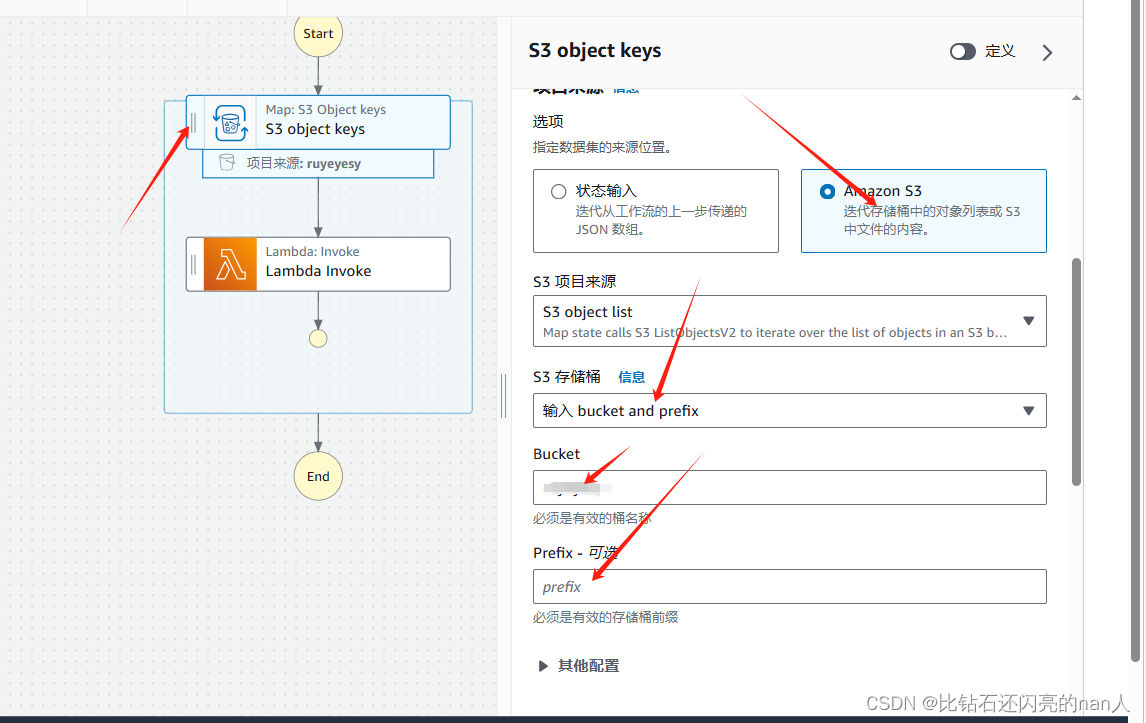The height and width of the screenshot is (723, 1146).
Task: Select the Start node in the workflow
Action: point(318,34)
